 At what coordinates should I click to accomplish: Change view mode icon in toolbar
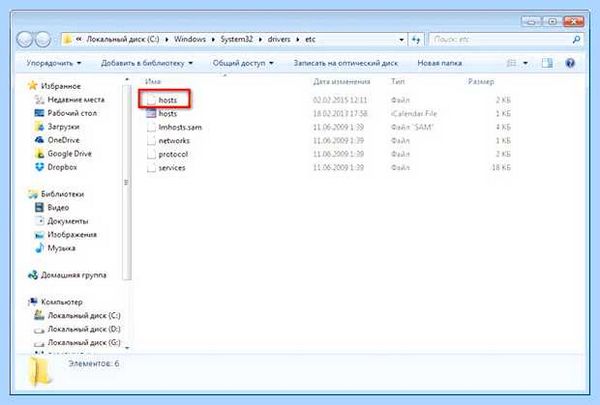(512, 63)
